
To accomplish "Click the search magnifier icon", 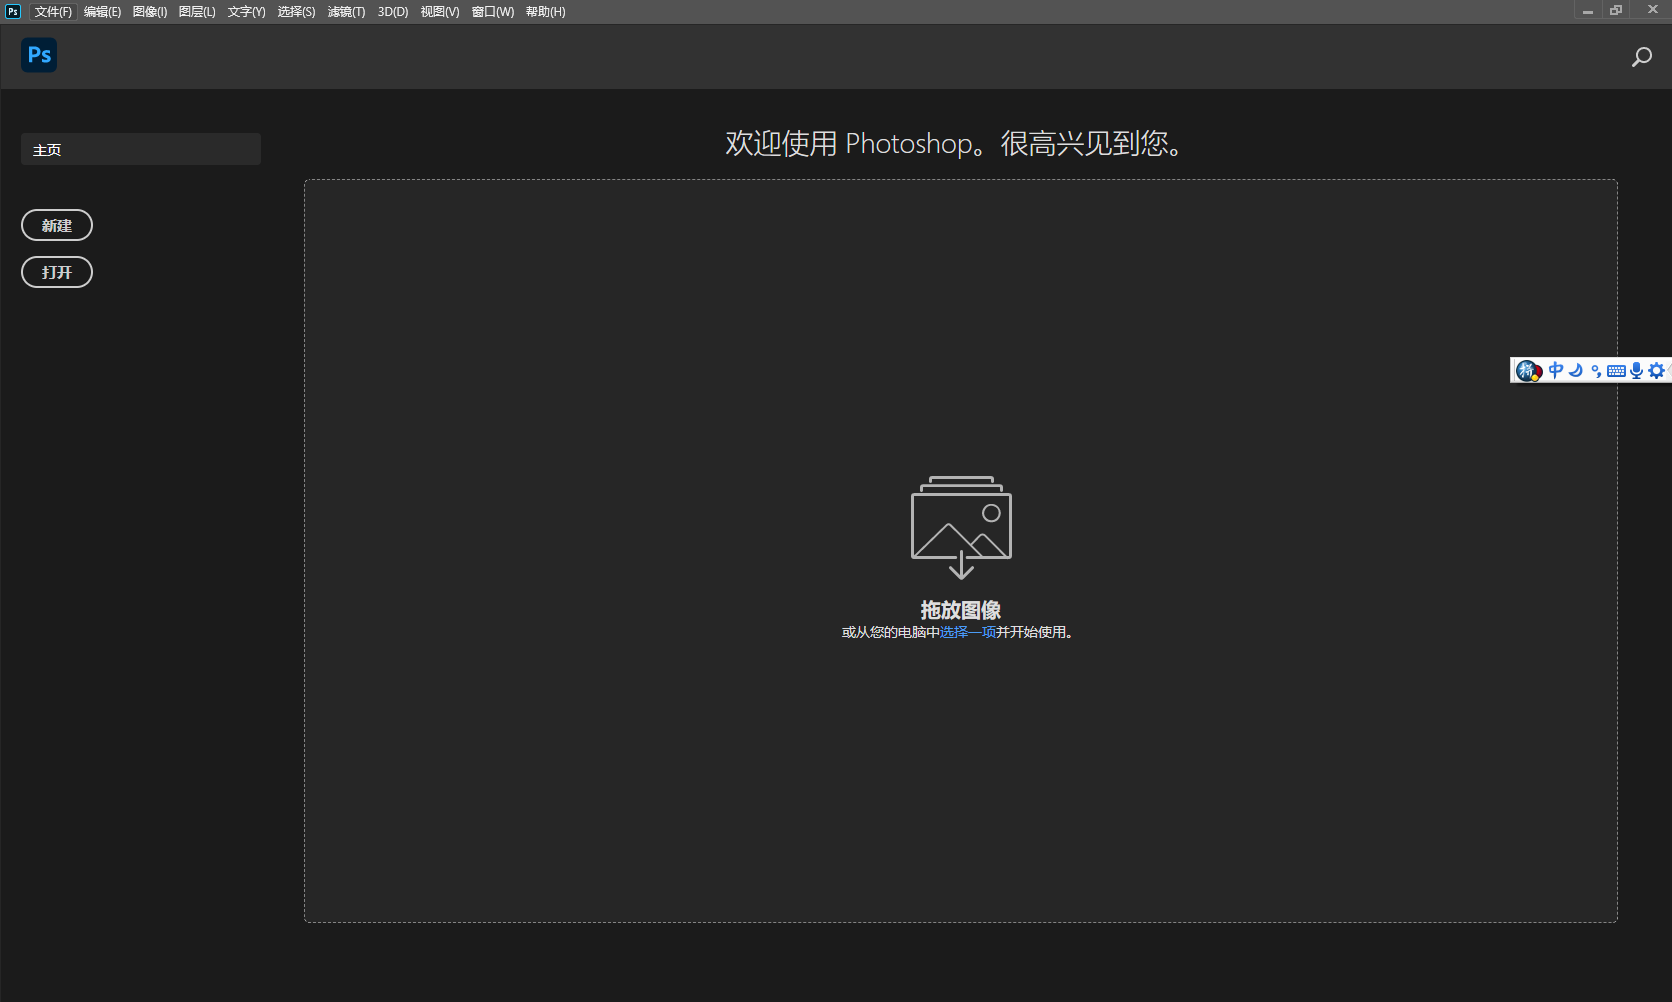I will point(1641,57).
